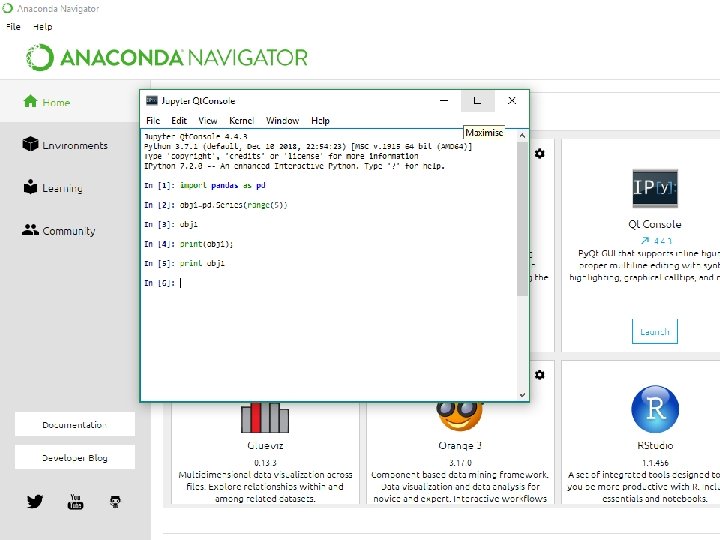Click the RStudio logo icon
Viewport: 720px width, 540px height.
pos(655,409)
